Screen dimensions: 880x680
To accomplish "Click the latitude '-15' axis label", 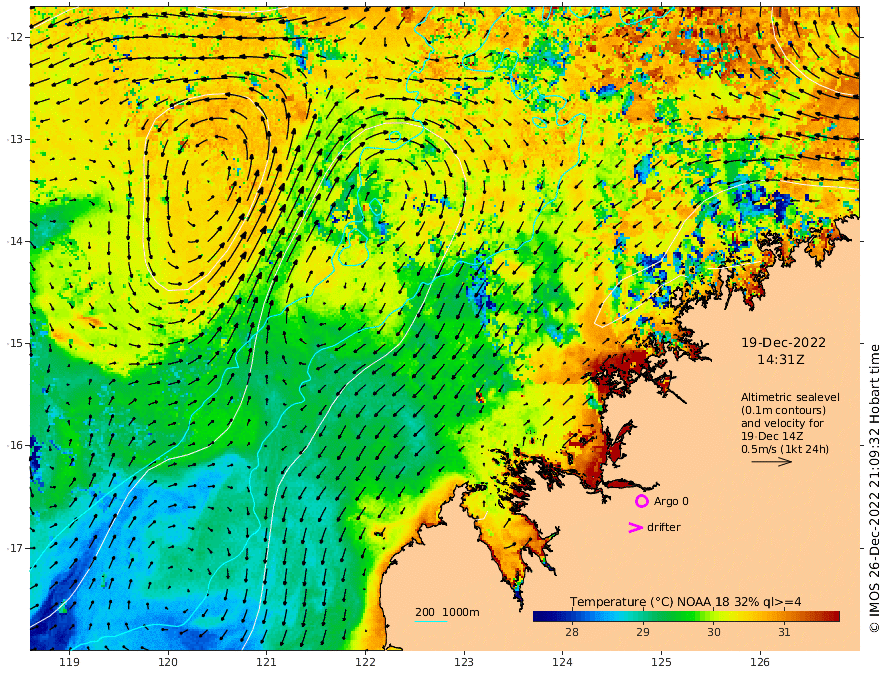I will [15, 343].
